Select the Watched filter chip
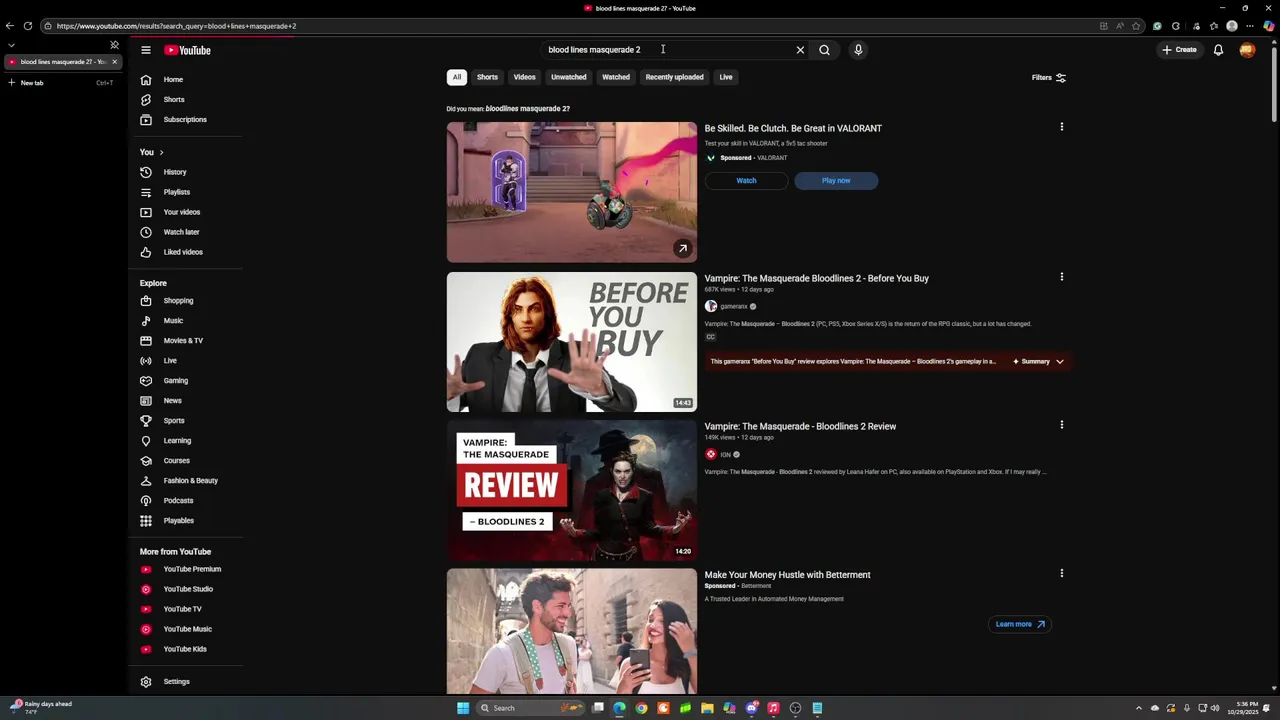Screen dimensions: 1280x720 (616, 77)
